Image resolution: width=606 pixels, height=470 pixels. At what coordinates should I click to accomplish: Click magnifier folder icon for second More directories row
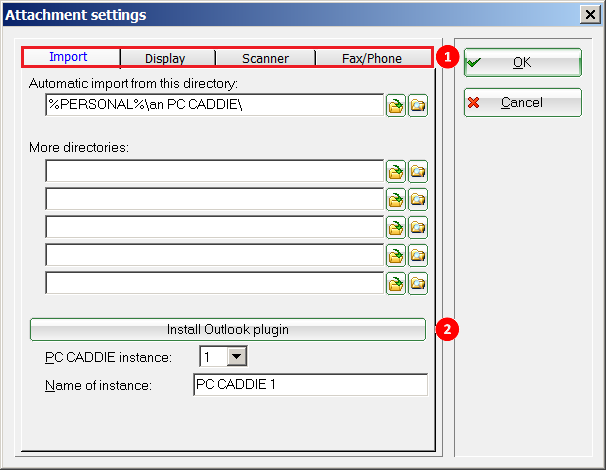[x=418, y=199]
